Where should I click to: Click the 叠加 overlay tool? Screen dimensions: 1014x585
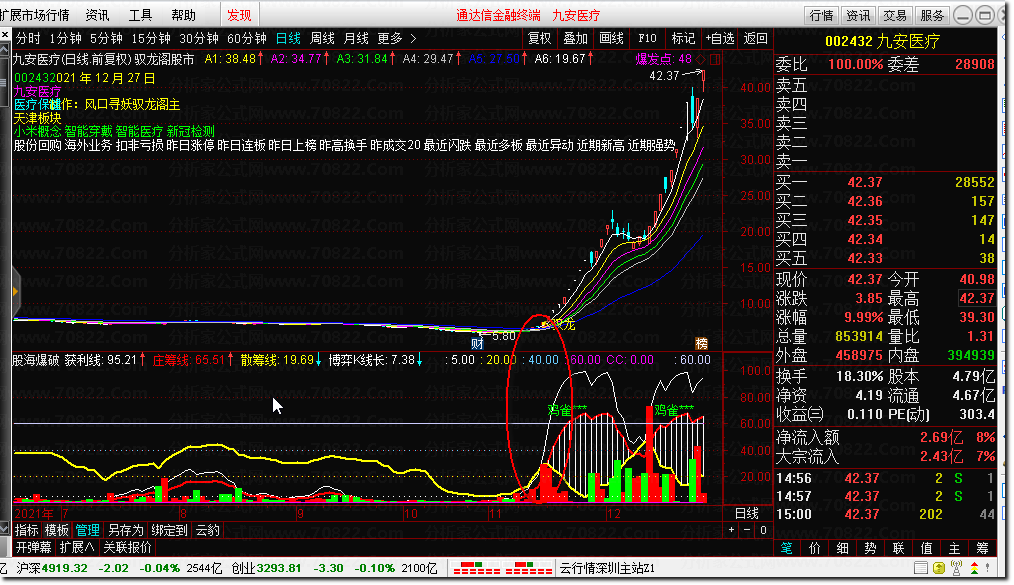[x=576, y=39]
